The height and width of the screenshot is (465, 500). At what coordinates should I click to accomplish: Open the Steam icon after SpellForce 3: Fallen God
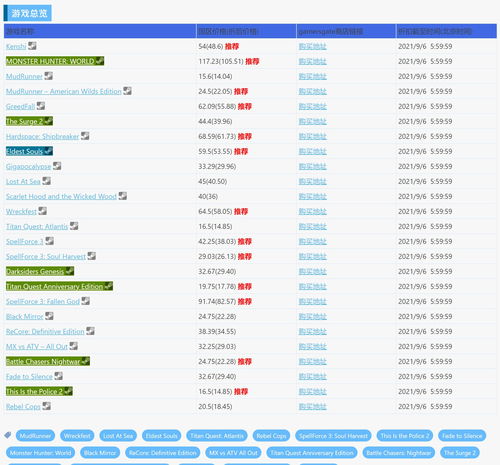[86, 301]
